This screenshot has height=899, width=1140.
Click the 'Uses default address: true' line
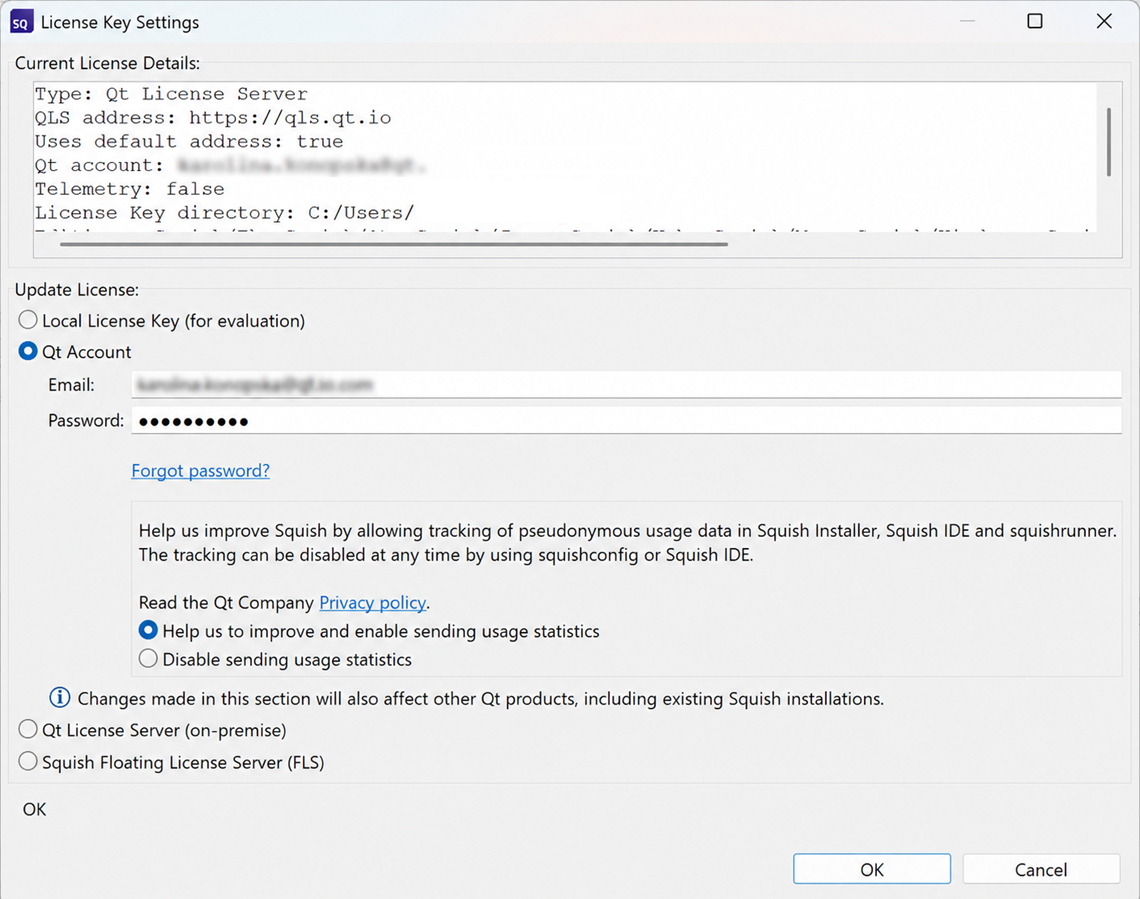tap(189, 141)
